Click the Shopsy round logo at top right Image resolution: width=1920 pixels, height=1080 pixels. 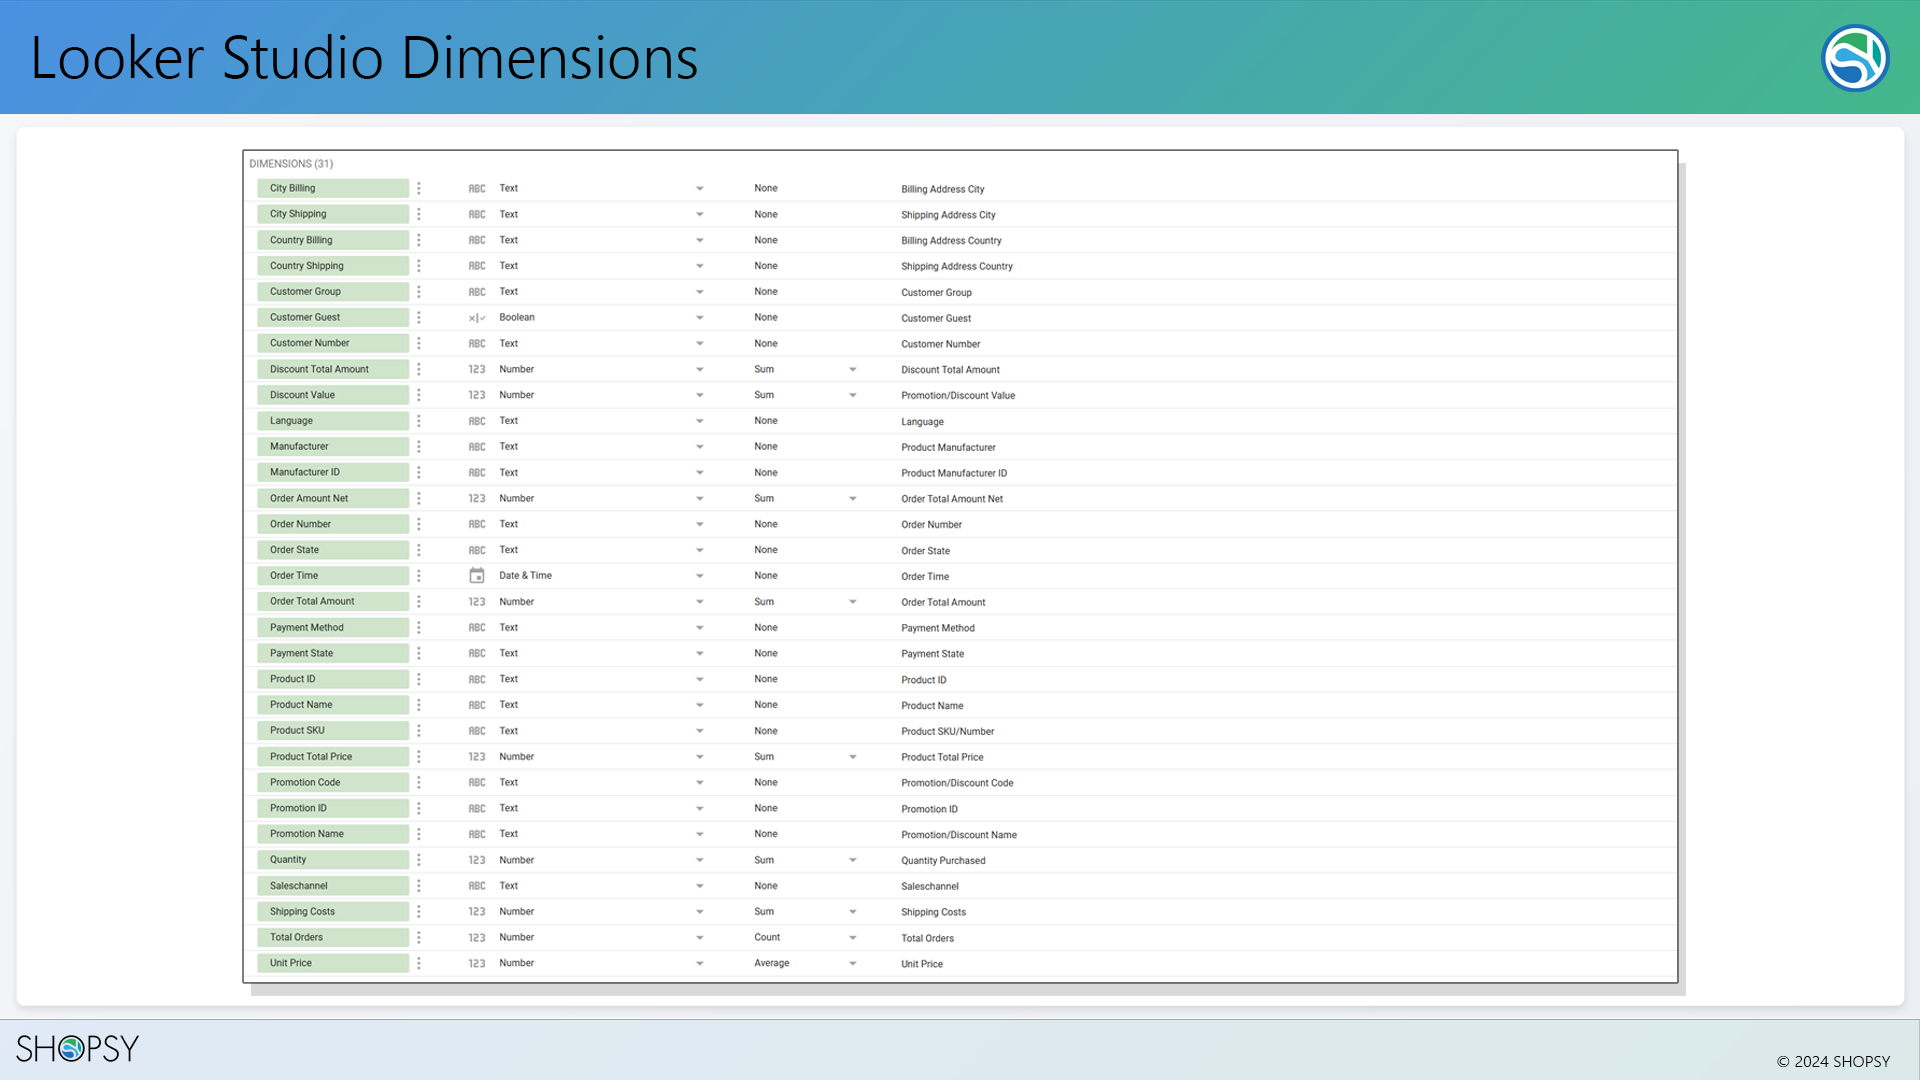point(1855,58)
